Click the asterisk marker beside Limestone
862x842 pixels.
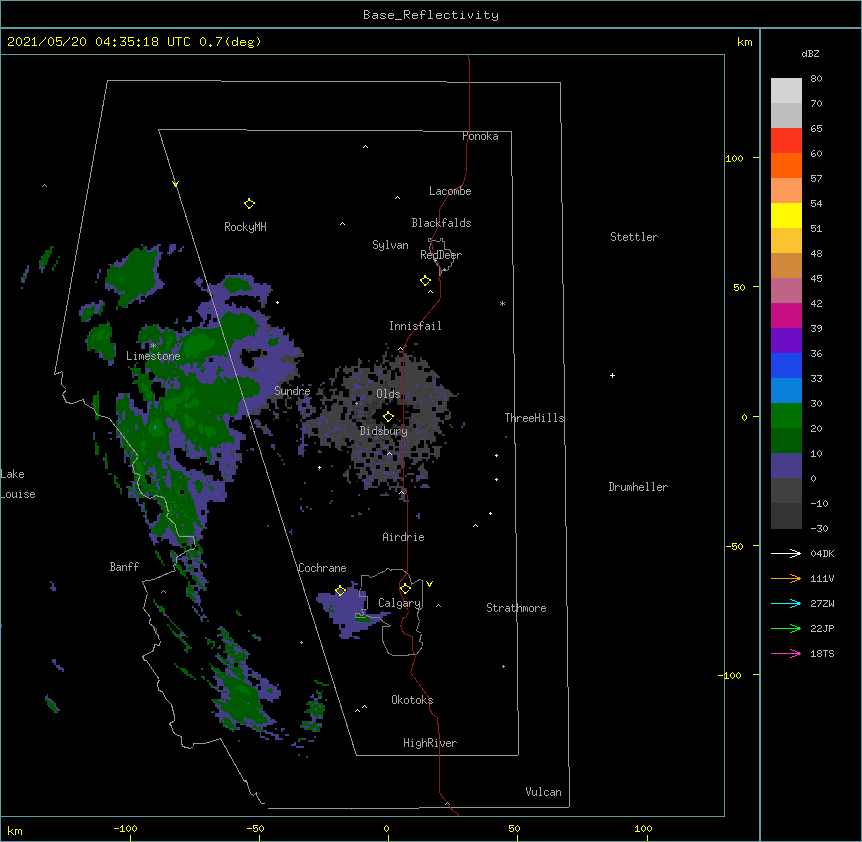click(153, 345)
